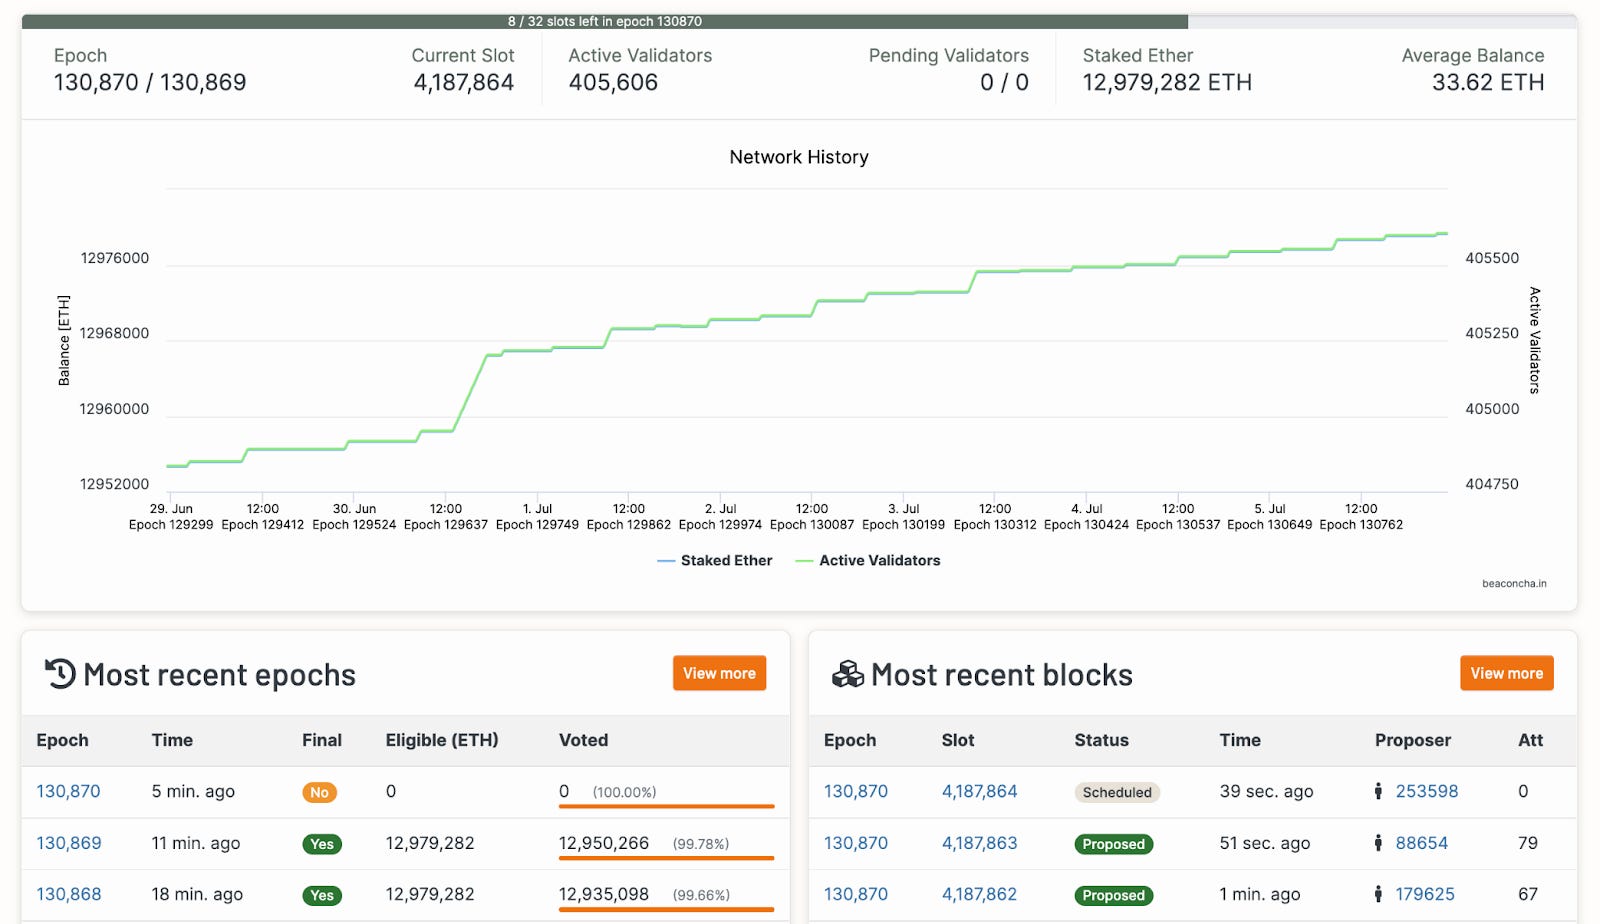Viewport: 1600px width, 924px height.
Task: Click the voted progress bar for epoch 130,870
Action: pos(666,806)
